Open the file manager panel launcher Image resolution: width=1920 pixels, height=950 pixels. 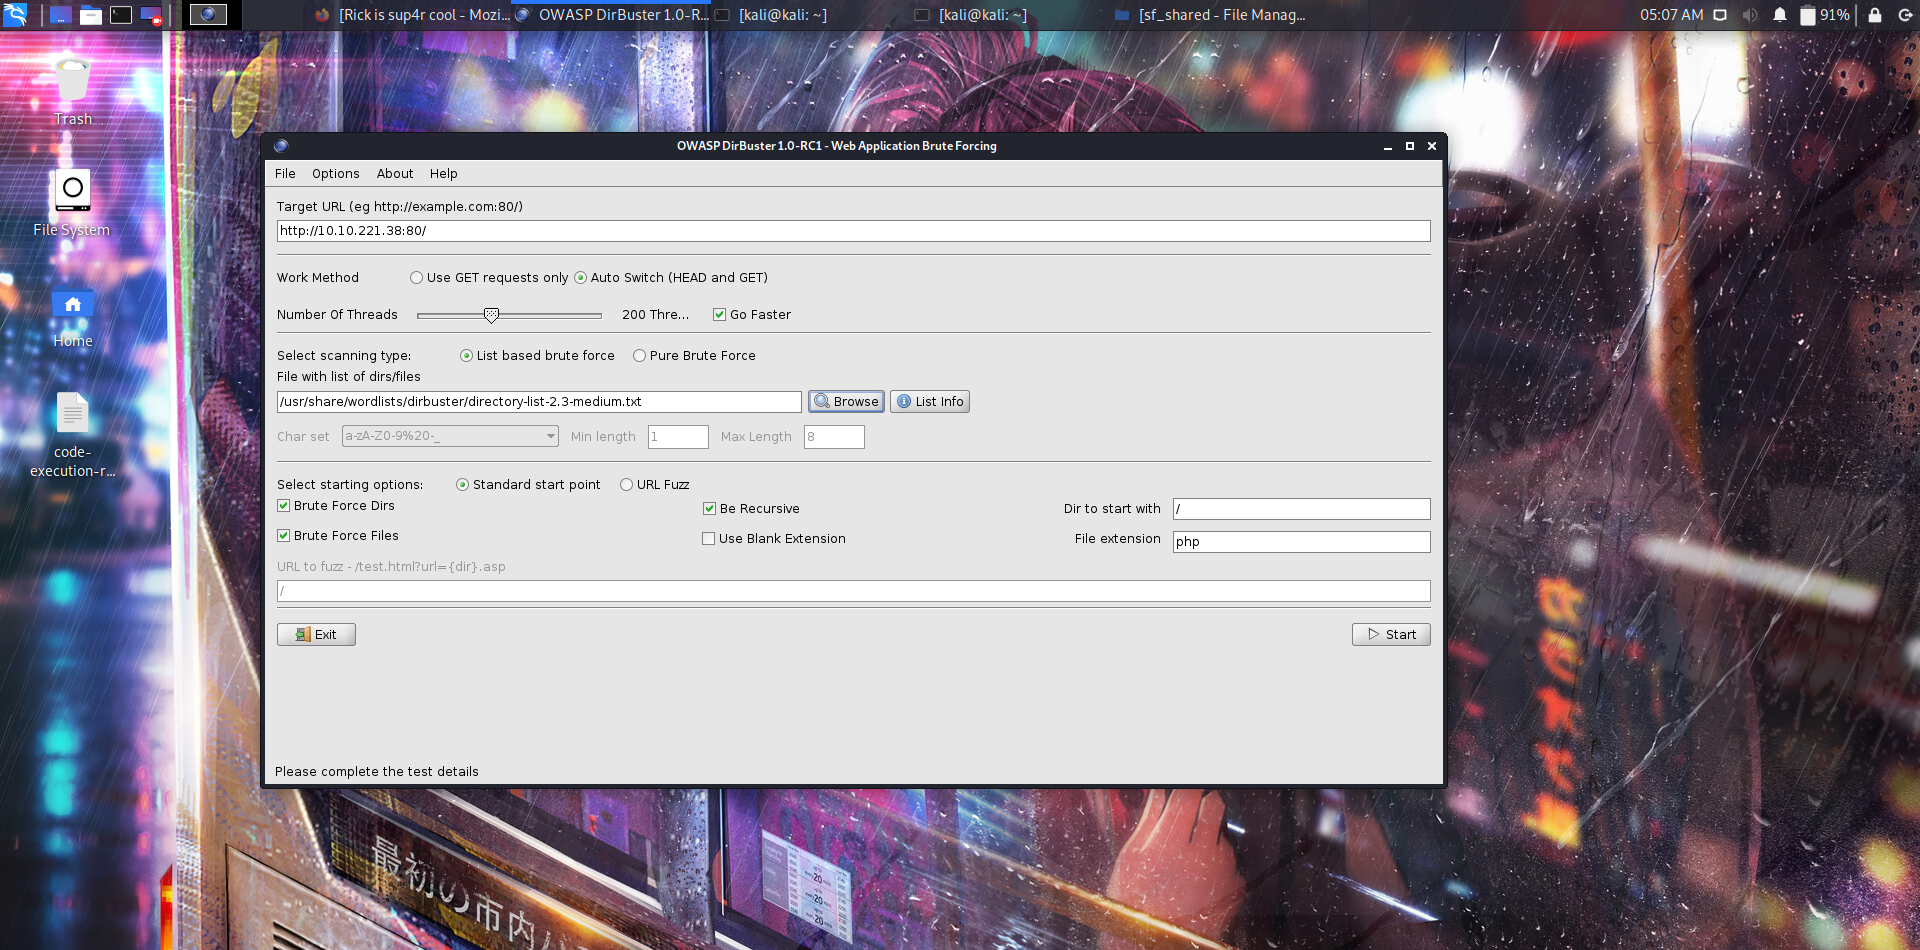pyautogui.click(x=91, y=15)
